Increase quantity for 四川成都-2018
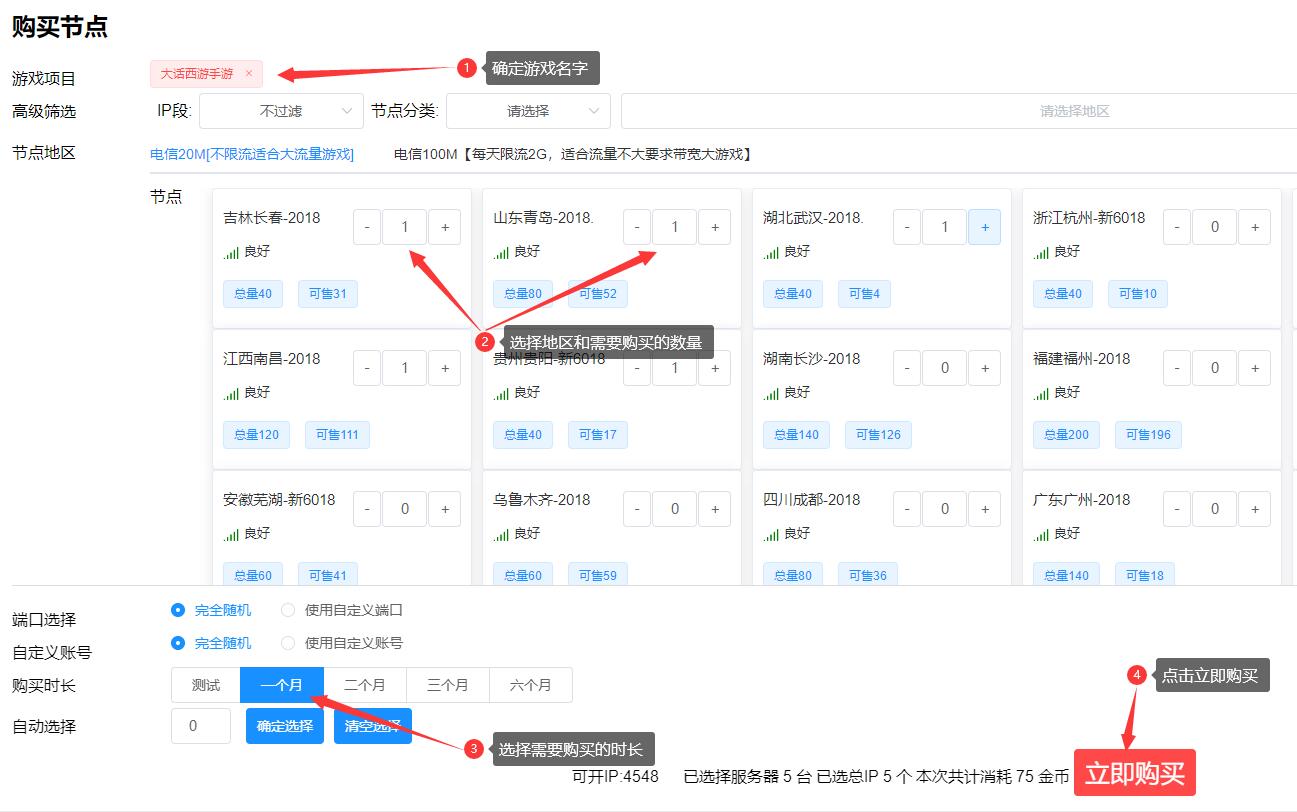This screenshot has height=812, width=1297. [x=985, y=509]
